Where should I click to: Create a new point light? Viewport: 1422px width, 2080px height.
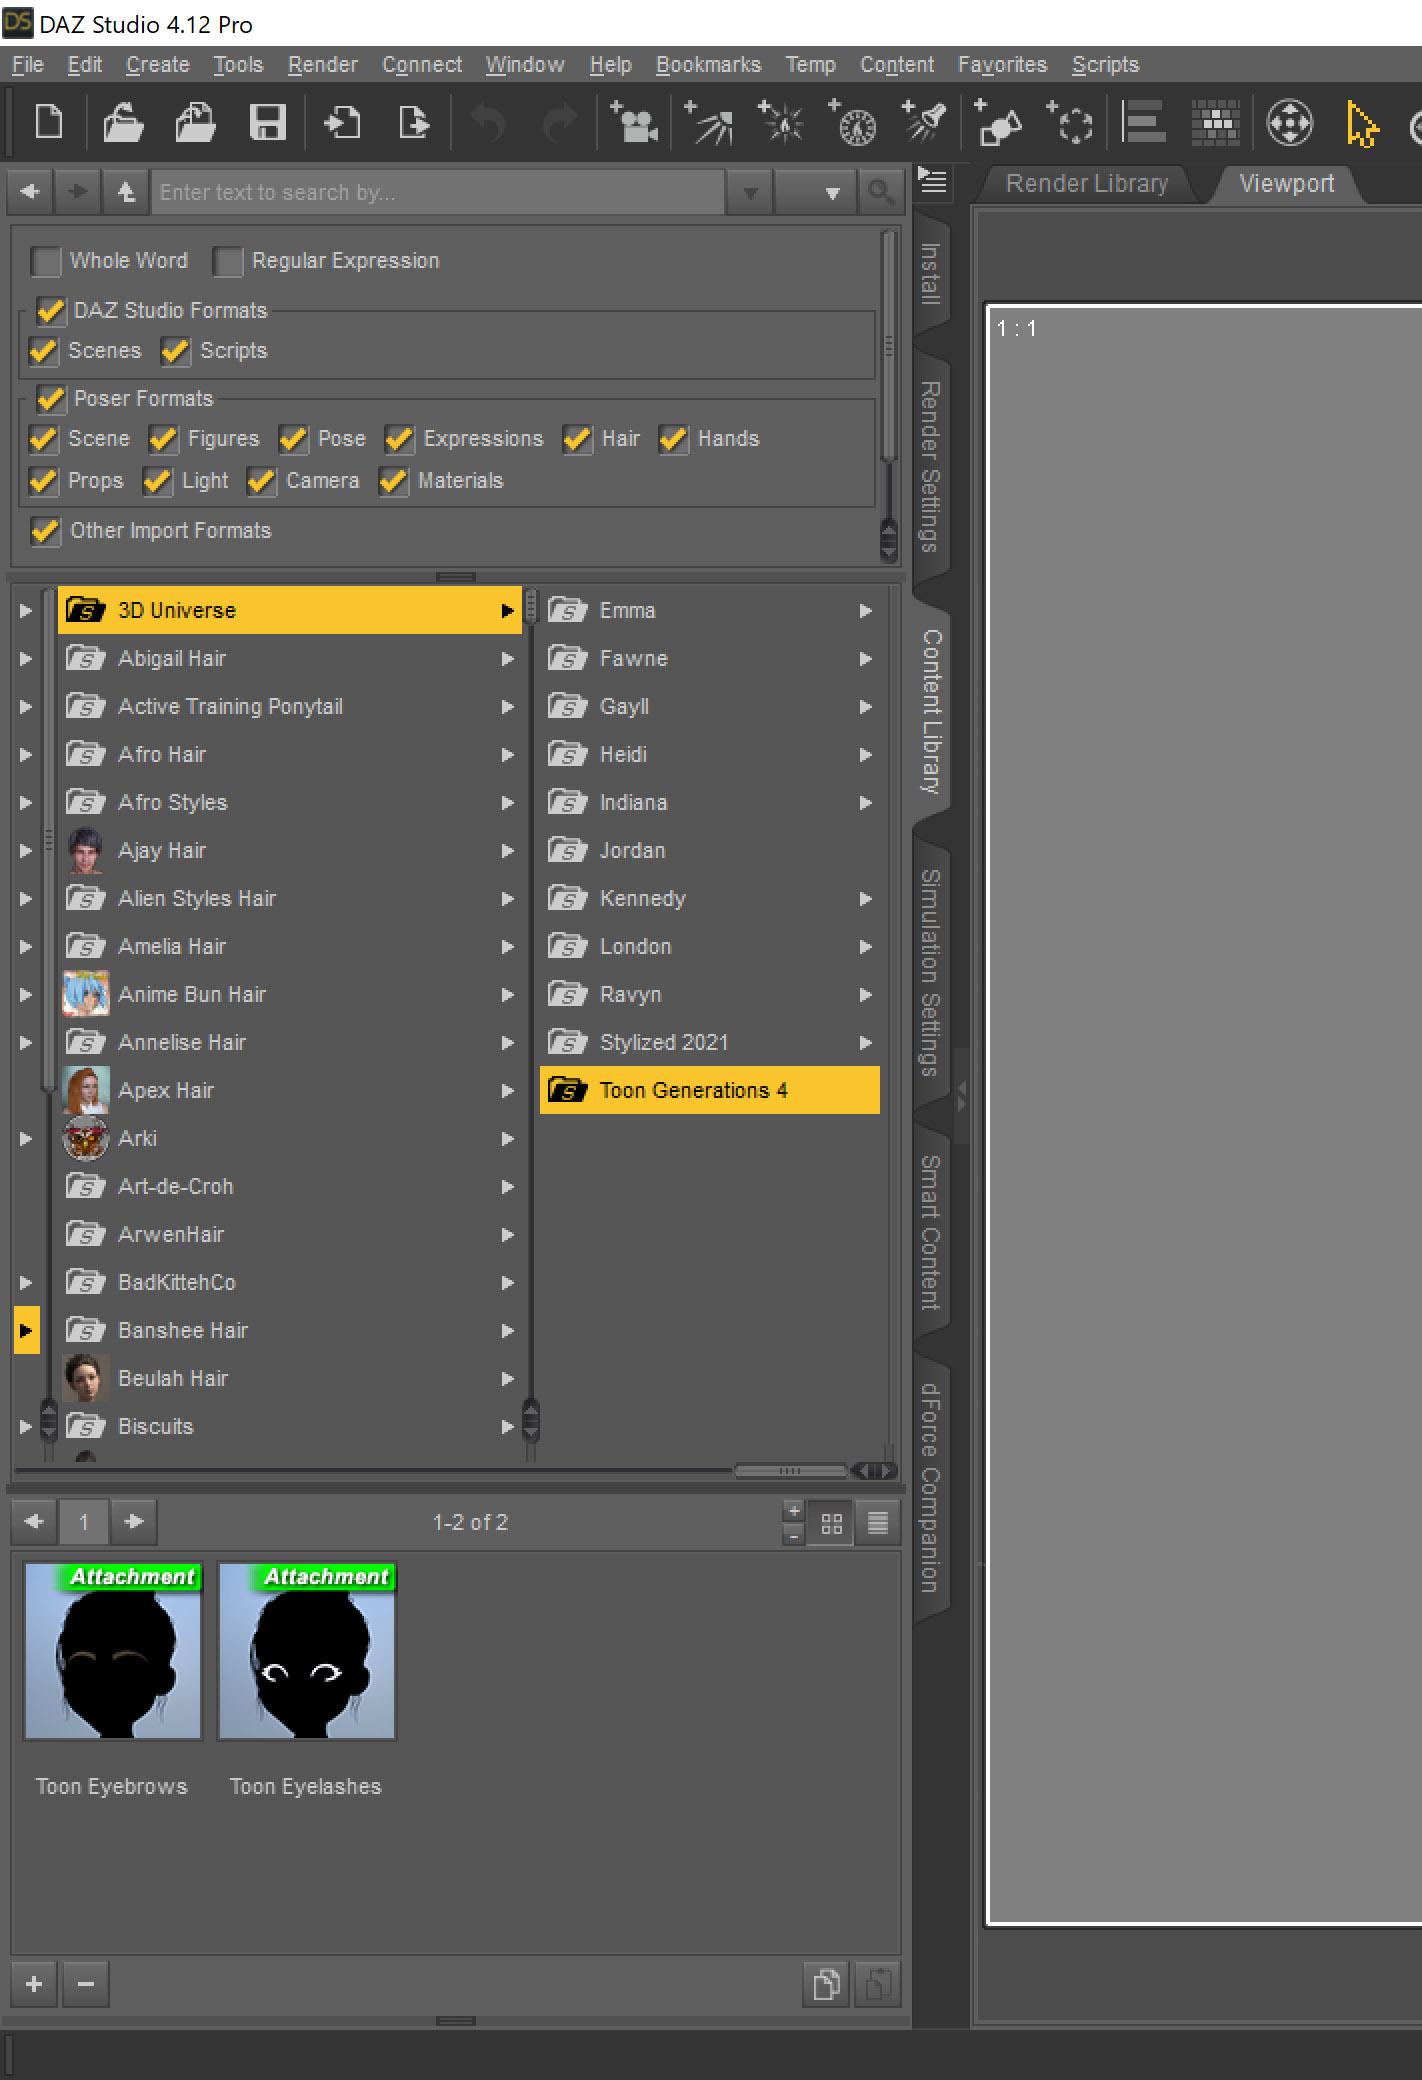pyautogui.click(x=781, y=124)
